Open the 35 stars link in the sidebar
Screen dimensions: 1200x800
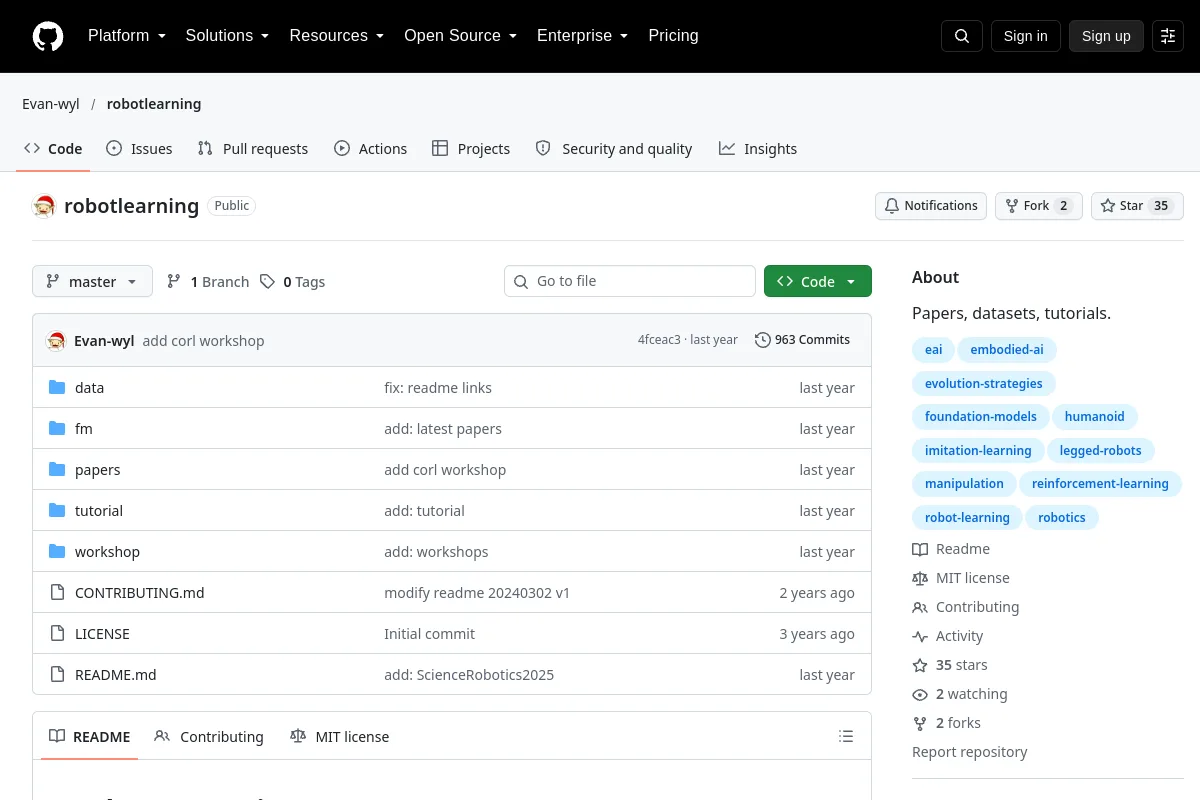[x=950, y=665]
